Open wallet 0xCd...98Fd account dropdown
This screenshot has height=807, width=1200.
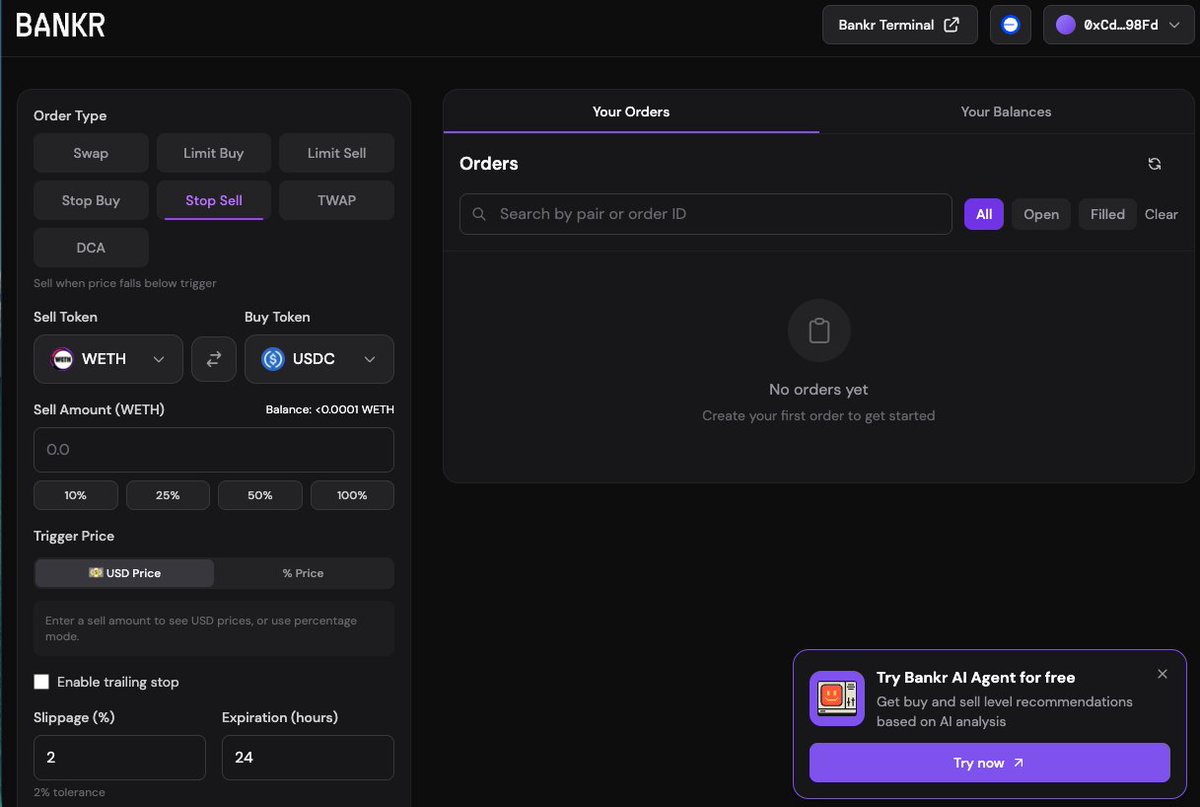pos(1119,25)
